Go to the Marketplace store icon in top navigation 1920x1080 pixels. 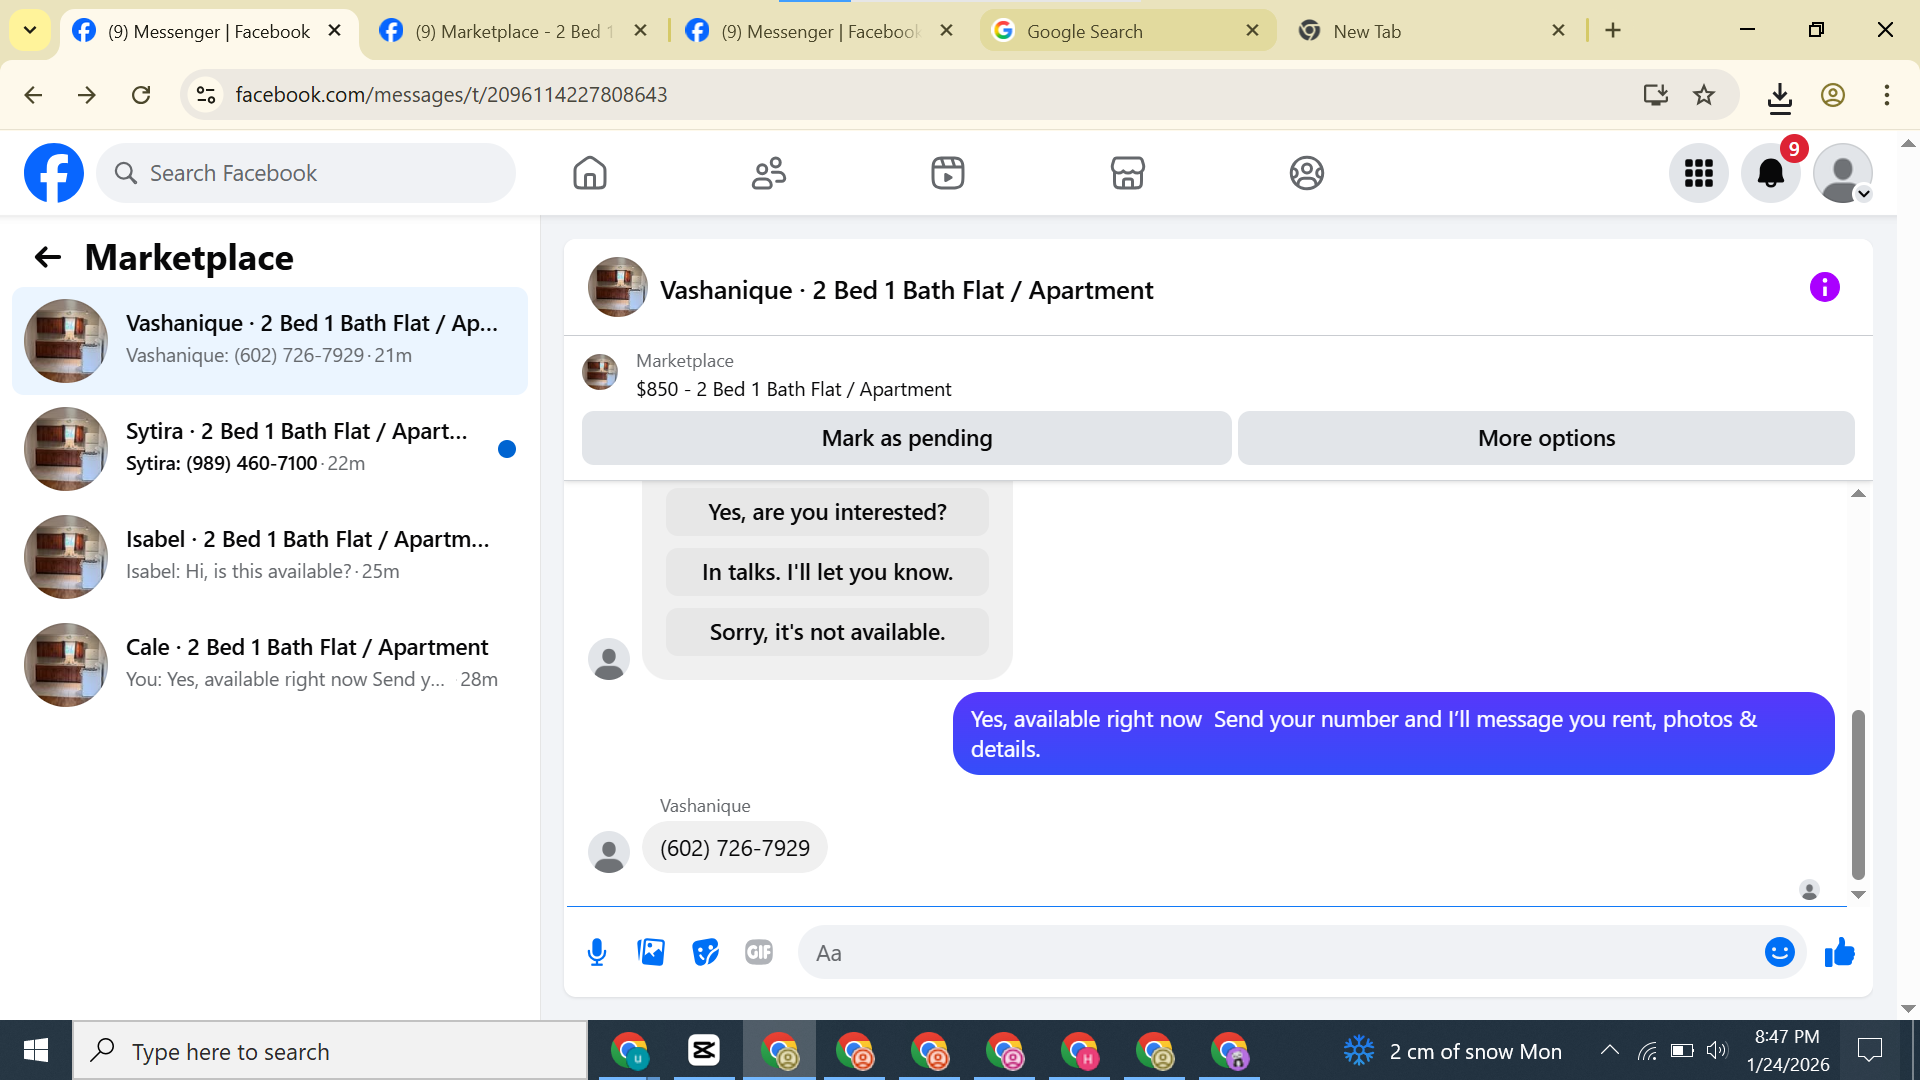pos(1127,173)
